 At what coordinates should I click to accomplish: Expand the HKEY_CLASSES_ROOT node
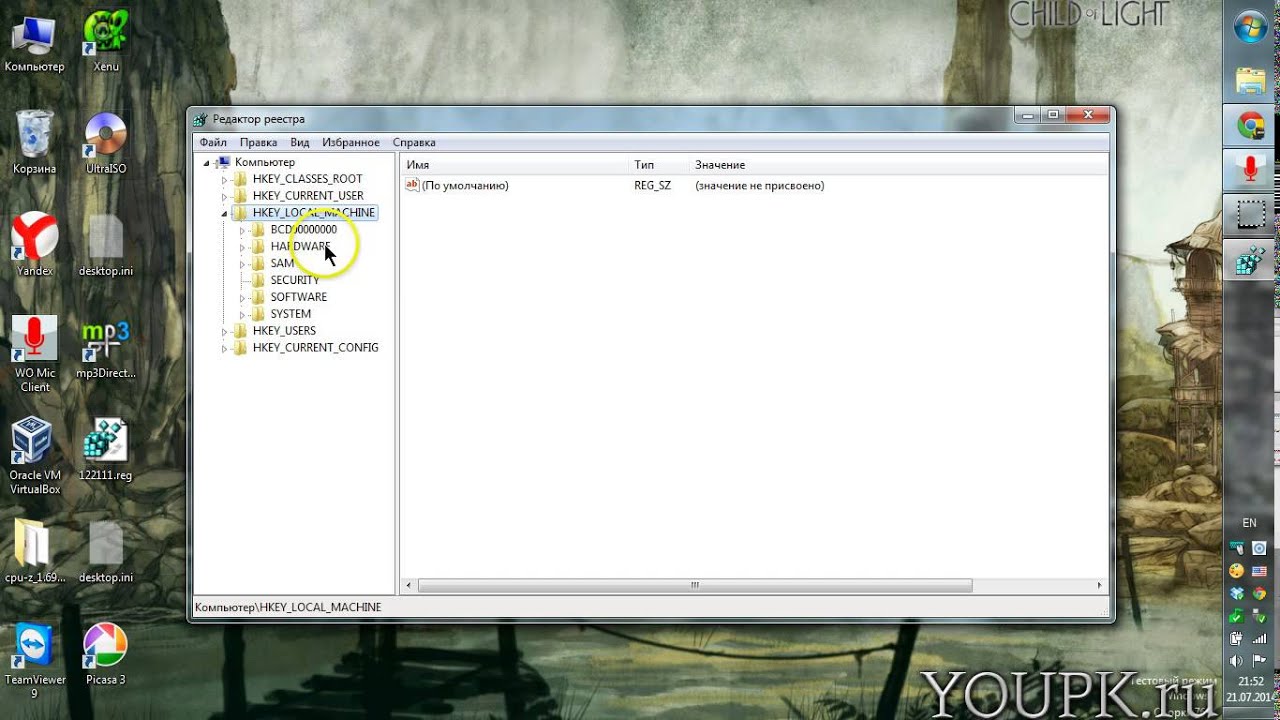[x=225, y=179]
